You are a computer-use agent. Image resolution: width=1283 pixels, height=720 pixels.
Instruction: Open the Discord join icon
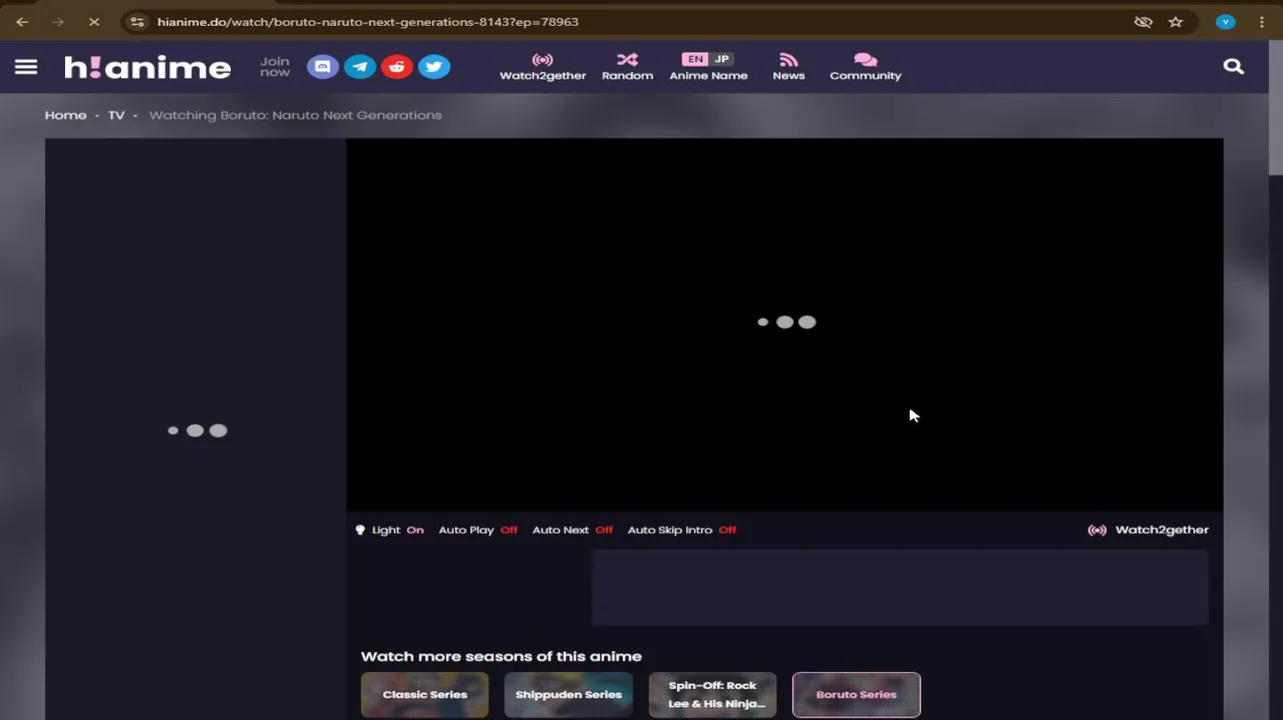(x=322, y=67)
